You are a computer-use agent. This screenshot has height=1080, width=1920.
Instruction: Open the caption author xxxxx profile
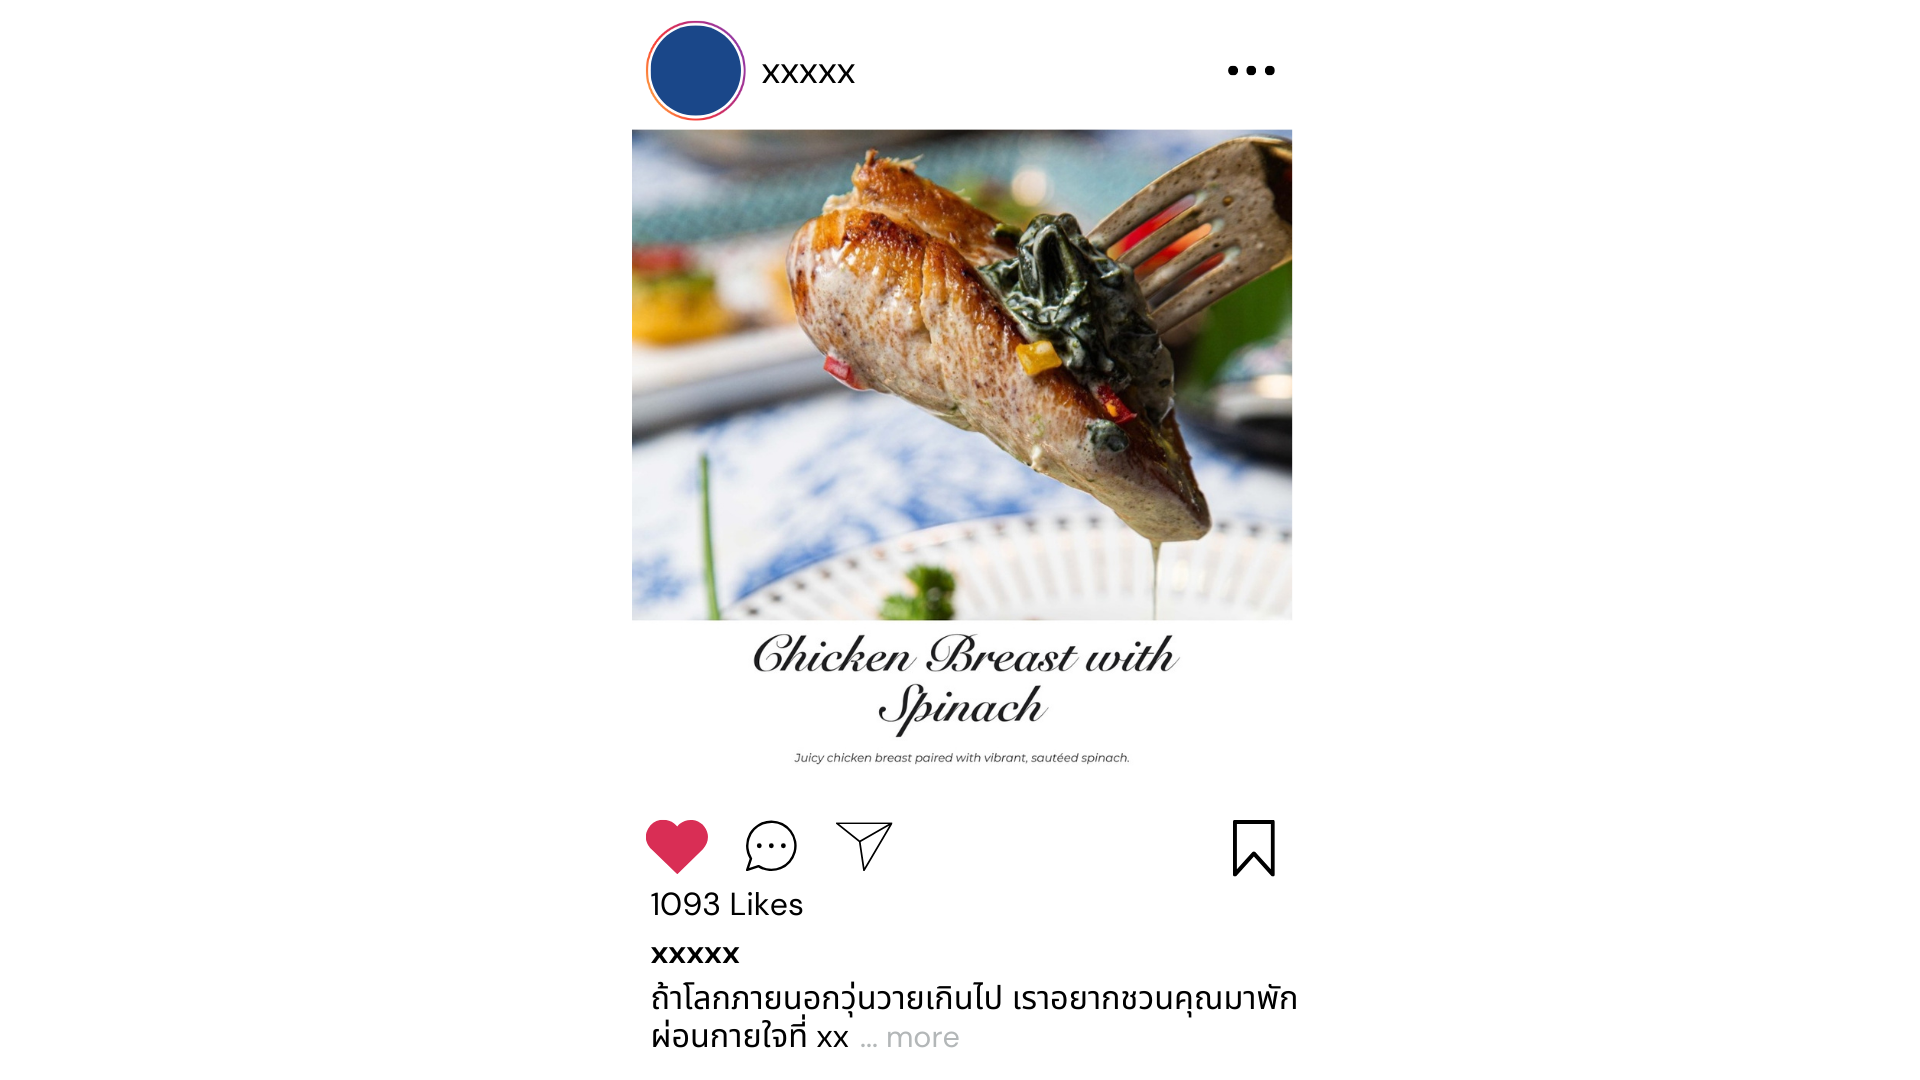point(695,954)
